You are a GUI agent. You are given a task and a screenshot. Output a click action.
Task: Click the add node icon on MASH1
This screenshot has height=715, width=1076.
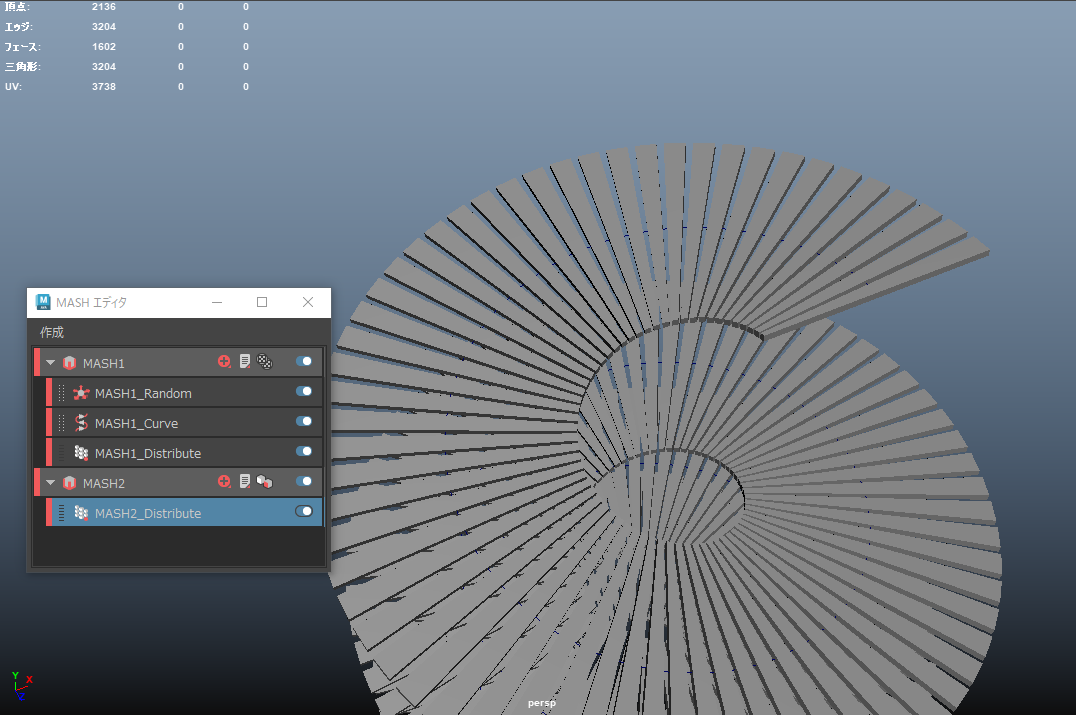[224, 362]
